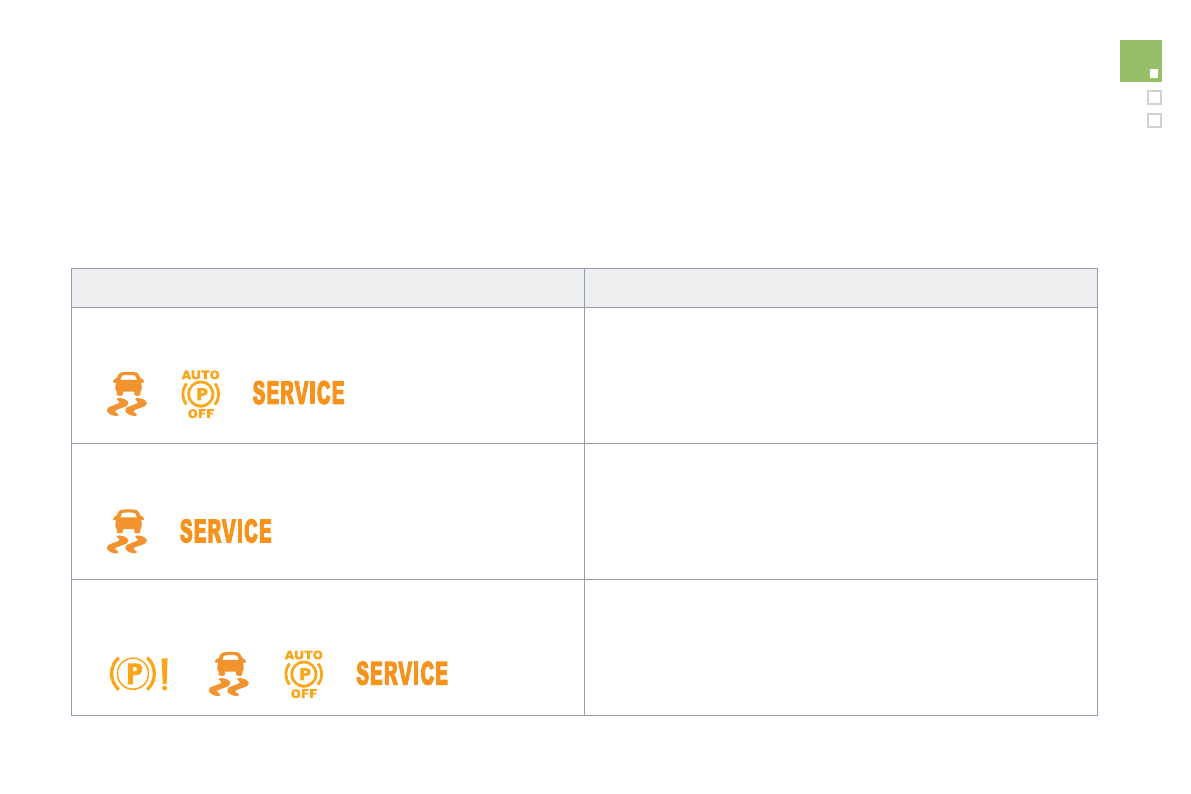Click empty space right of SERVICE in first row's left cell
Screen dimensions: 1191x794
click(x=460, y=394)
